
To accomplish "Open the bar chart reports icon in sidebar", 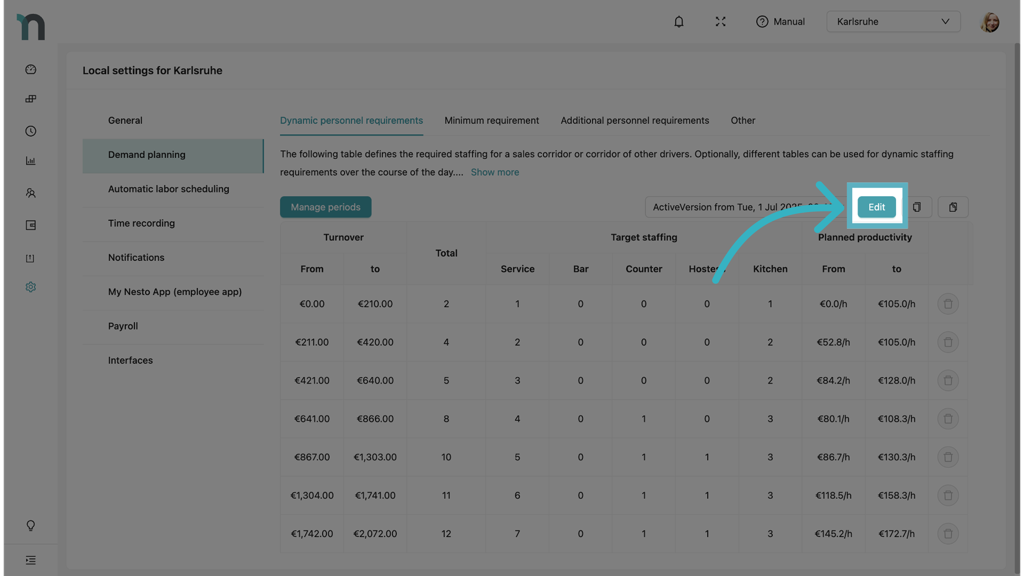I will (31, 161).
